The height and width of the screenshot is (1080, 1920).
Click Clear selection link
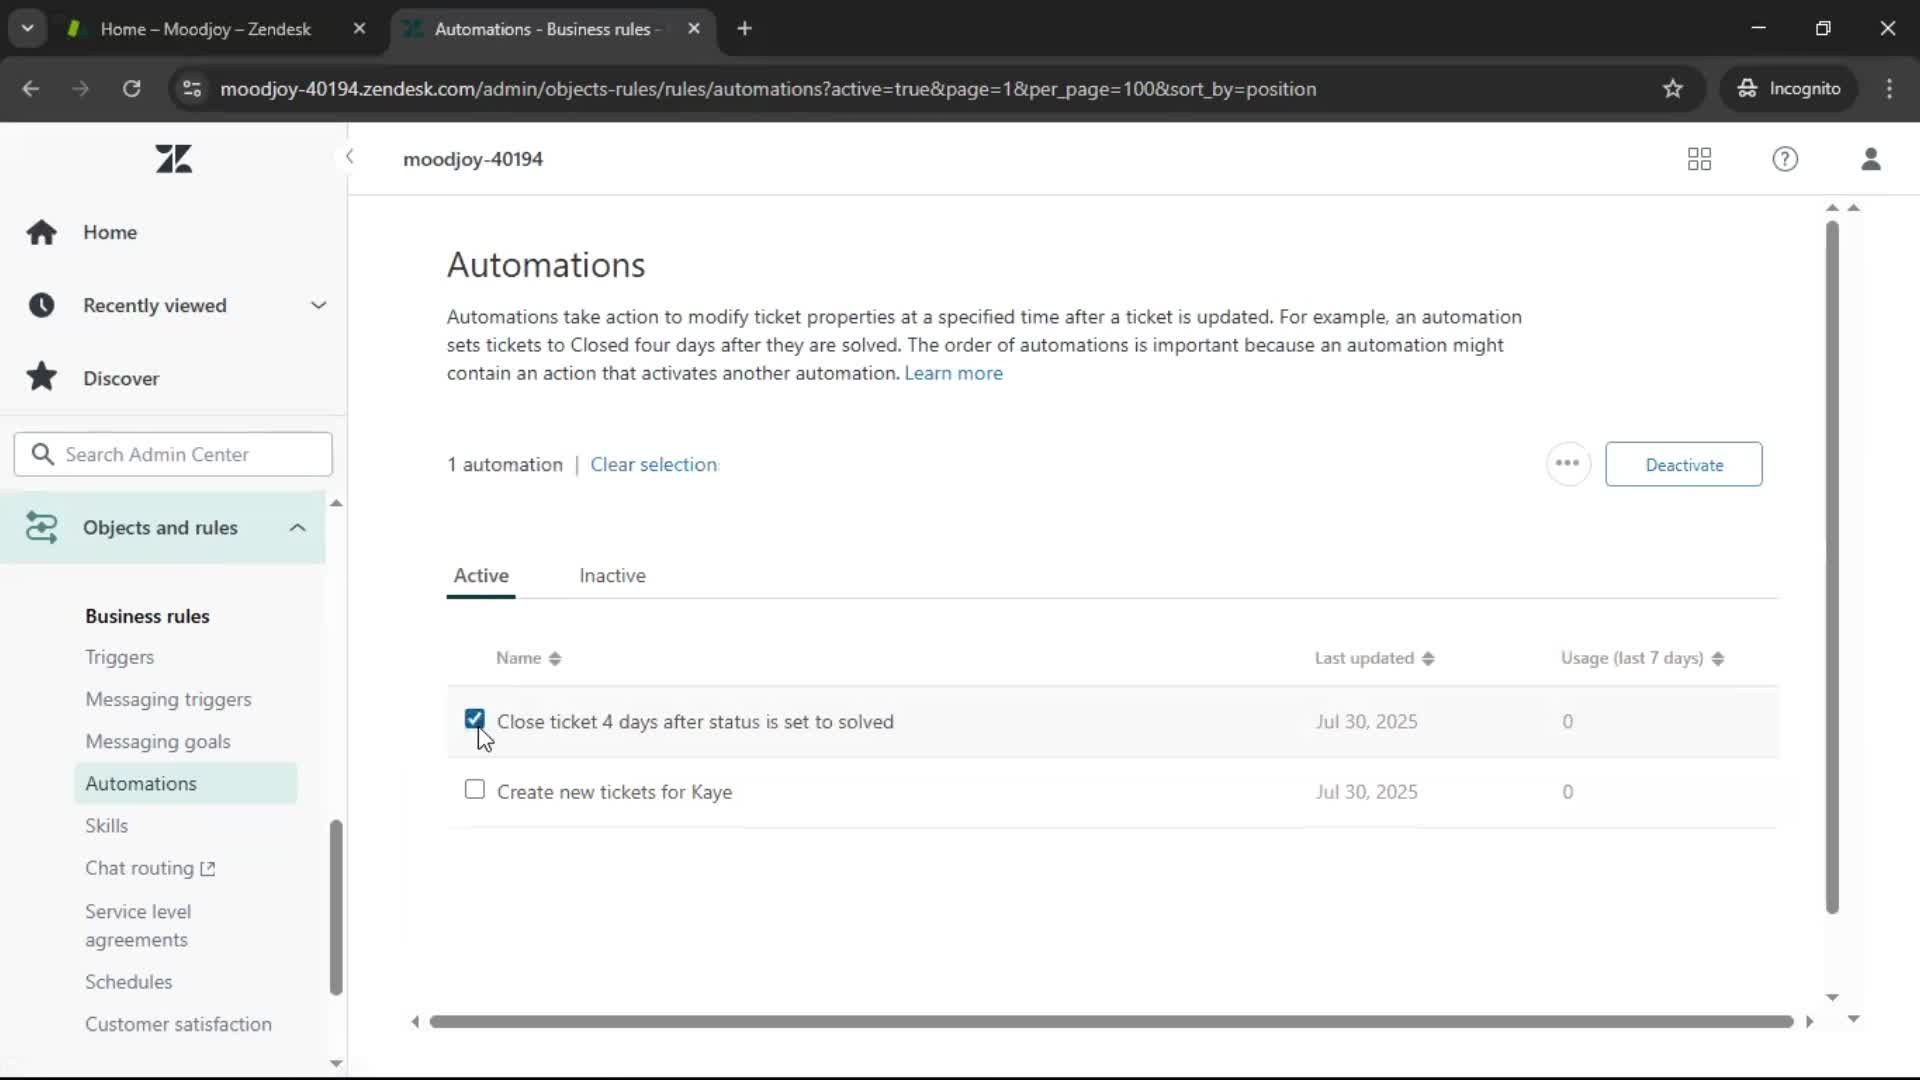click(654, 464)
